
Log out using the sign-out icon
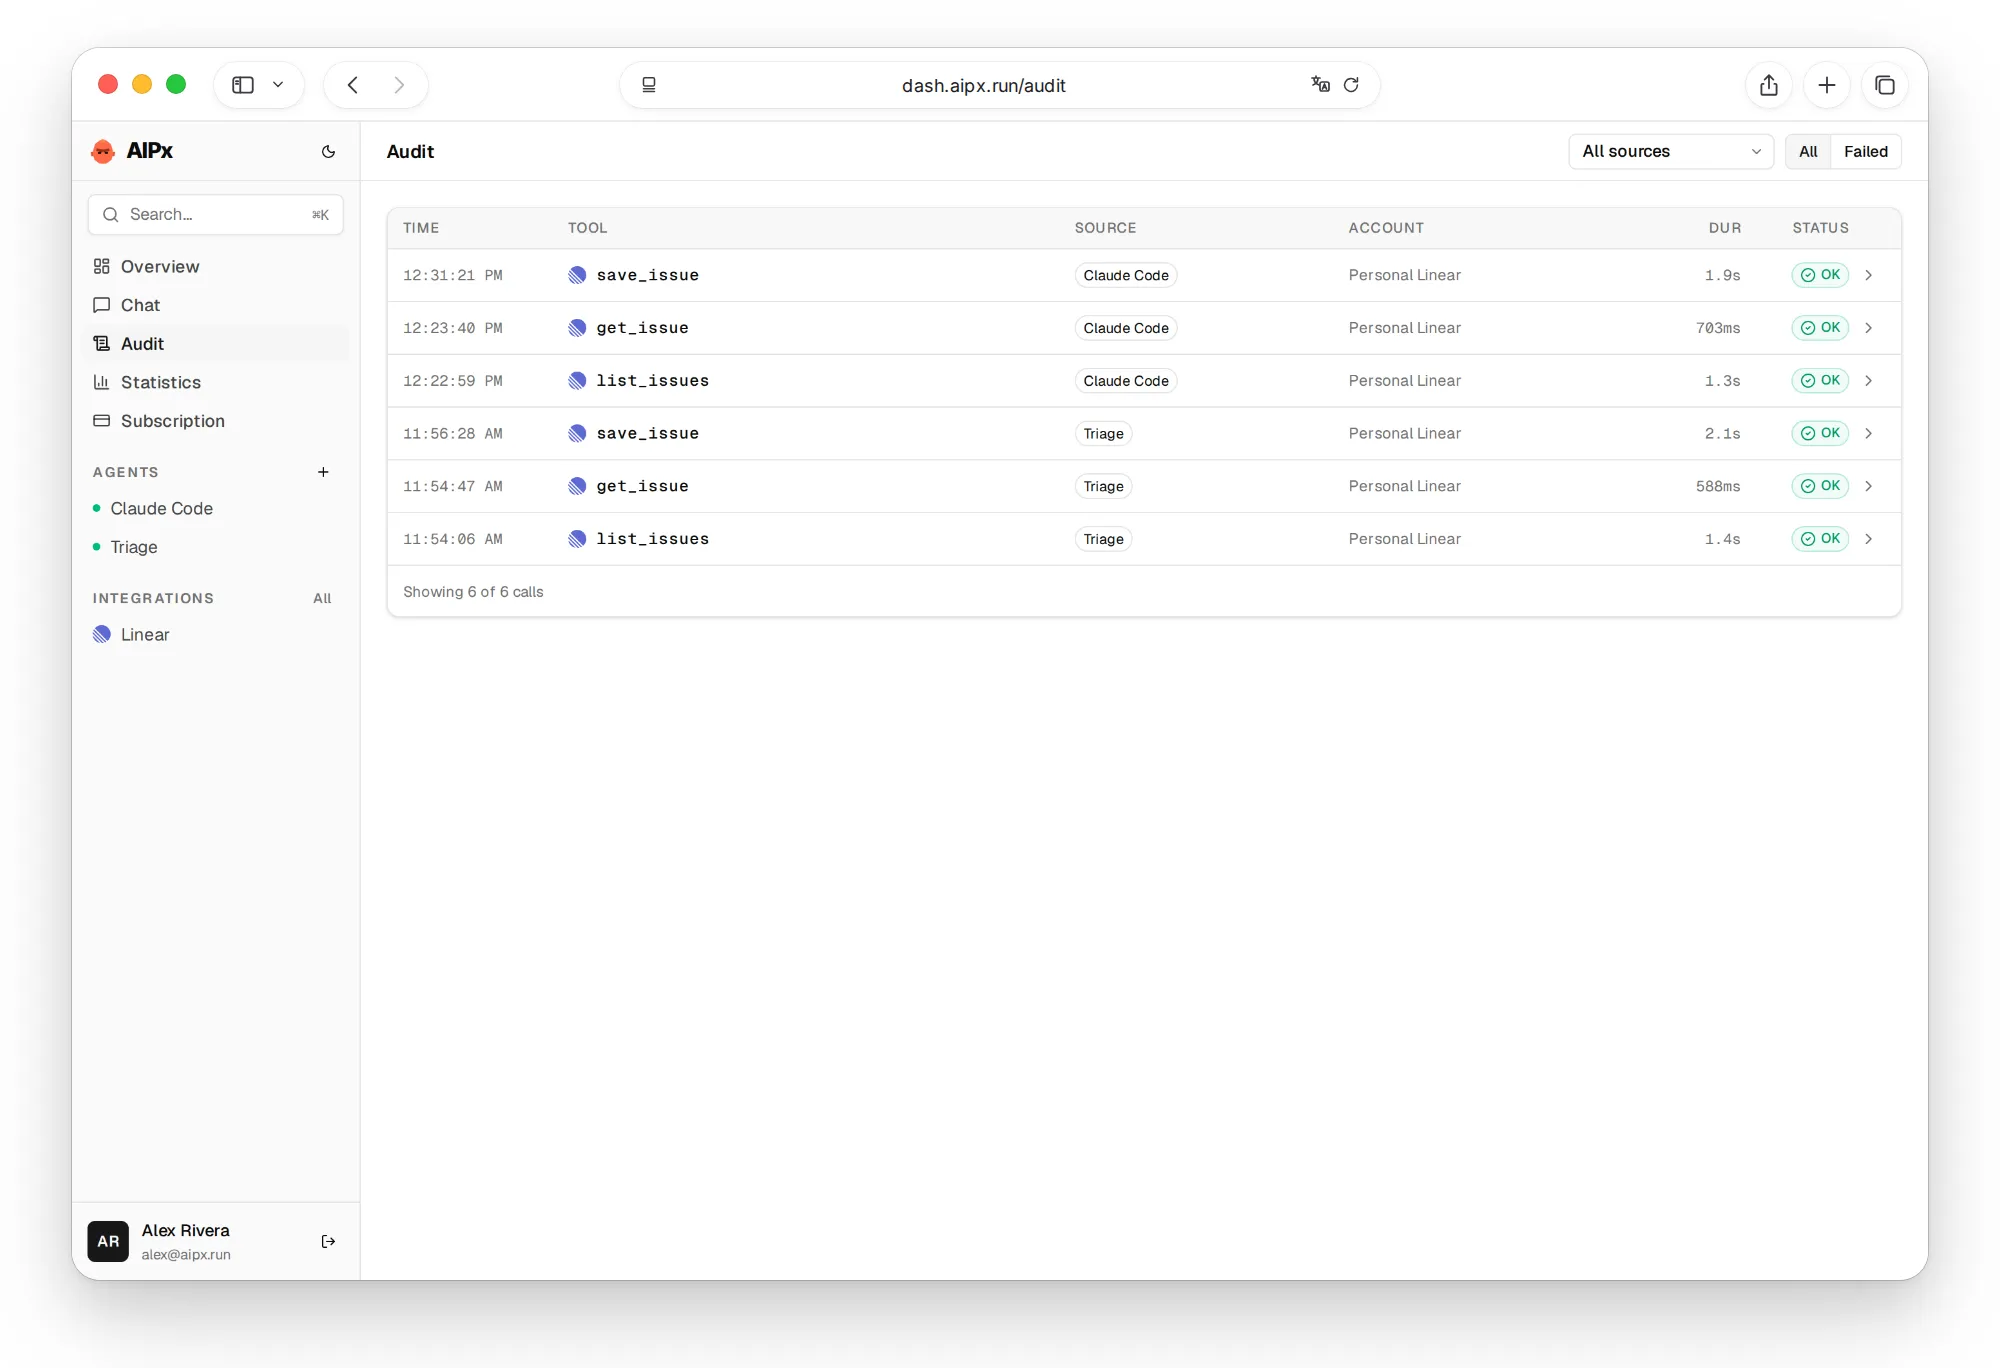(x=328, y=1241)
